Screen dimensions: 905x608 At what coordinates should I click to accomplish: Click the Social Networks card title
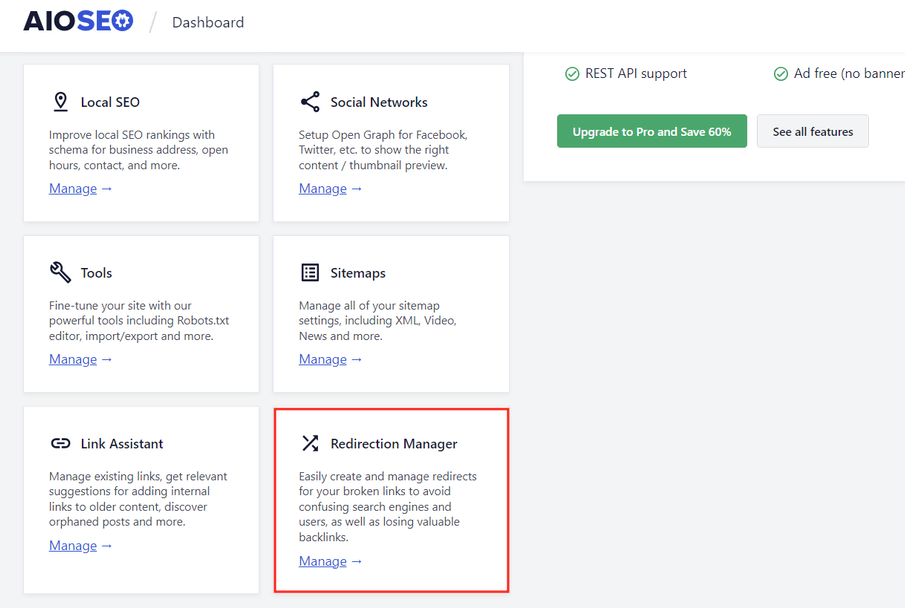379,102
